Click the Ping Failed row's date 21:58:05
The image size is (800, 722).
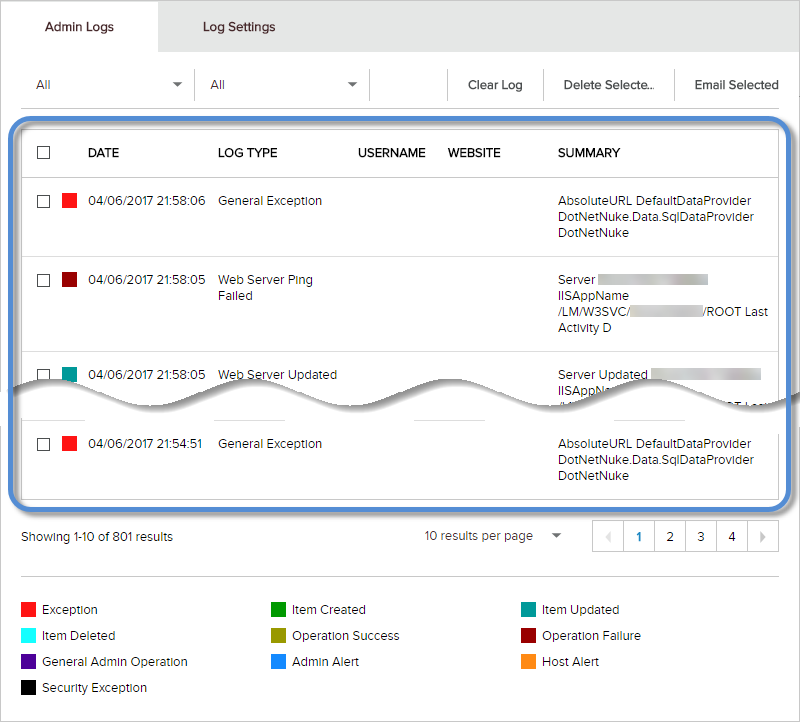[x=146, y=280]
